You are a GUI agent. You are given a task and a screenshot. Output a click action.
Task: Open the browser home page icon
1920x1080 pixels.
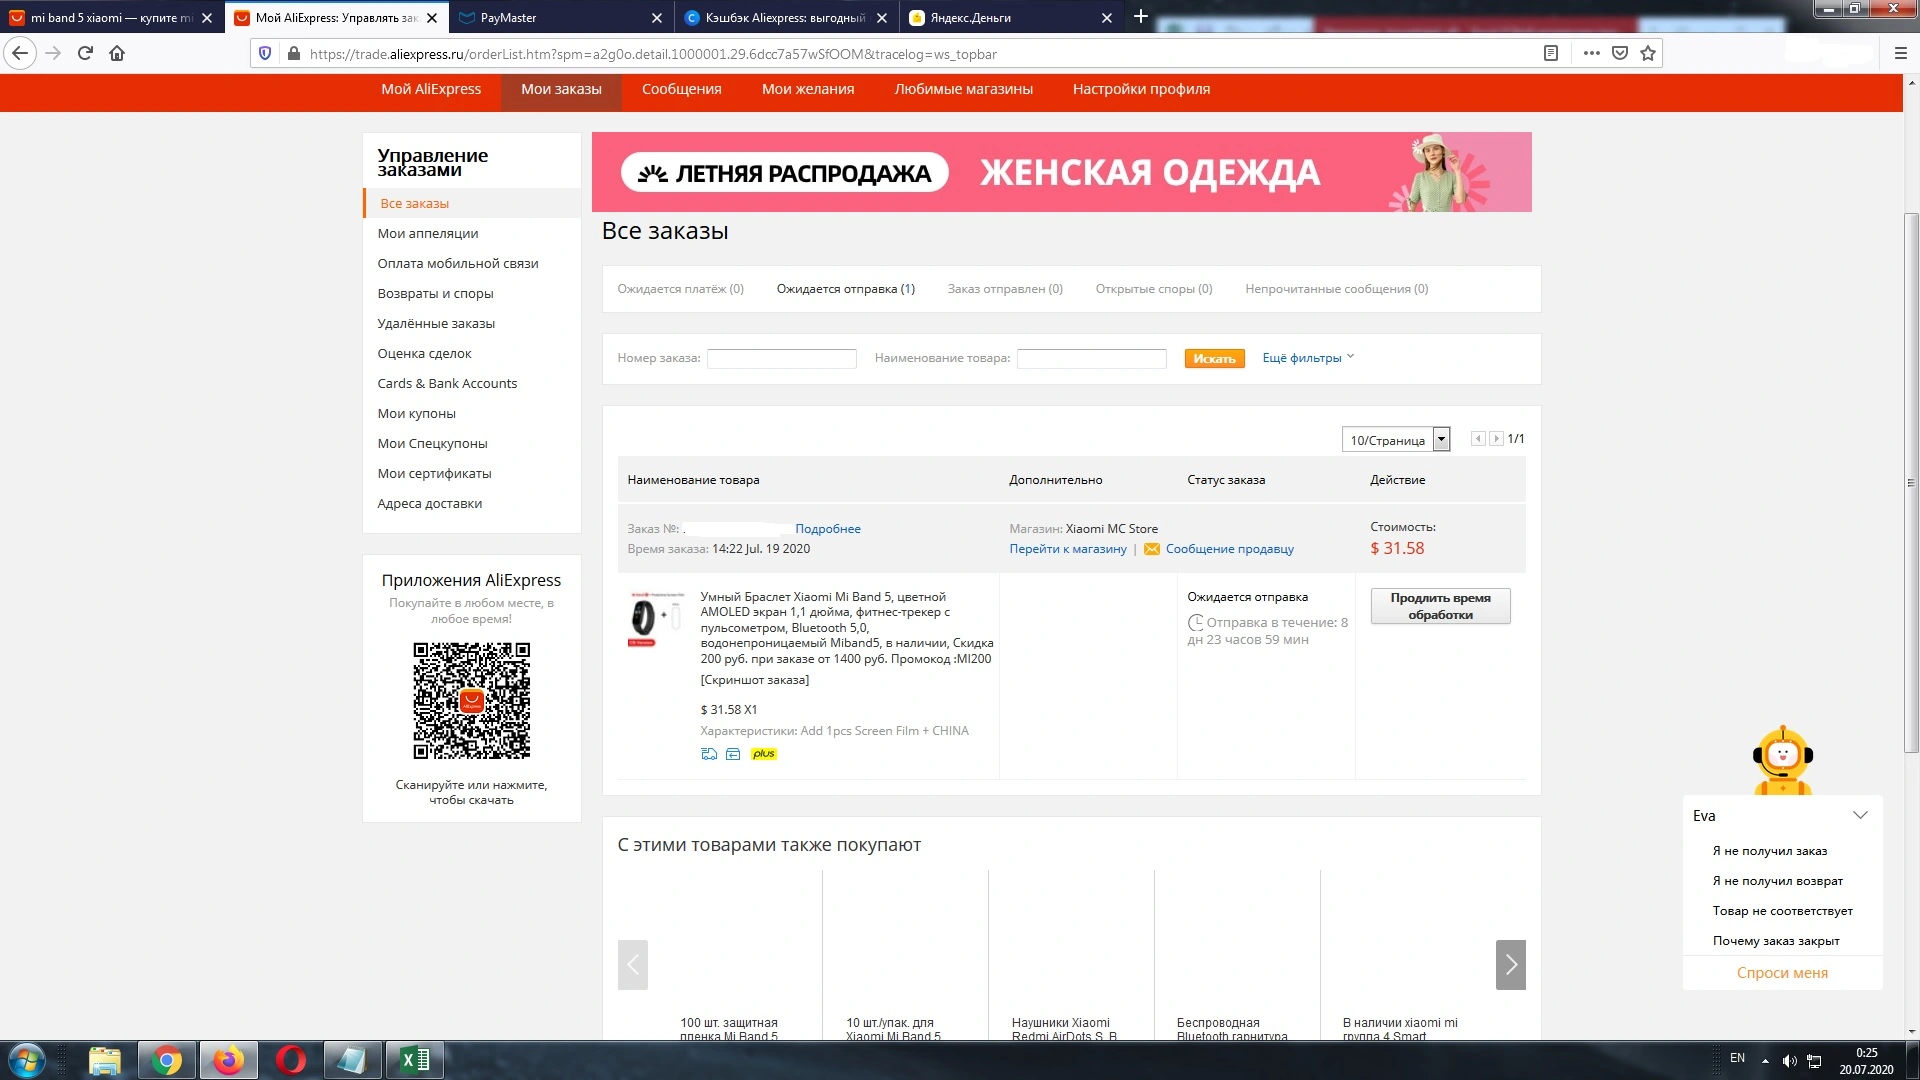pos(117,54)
